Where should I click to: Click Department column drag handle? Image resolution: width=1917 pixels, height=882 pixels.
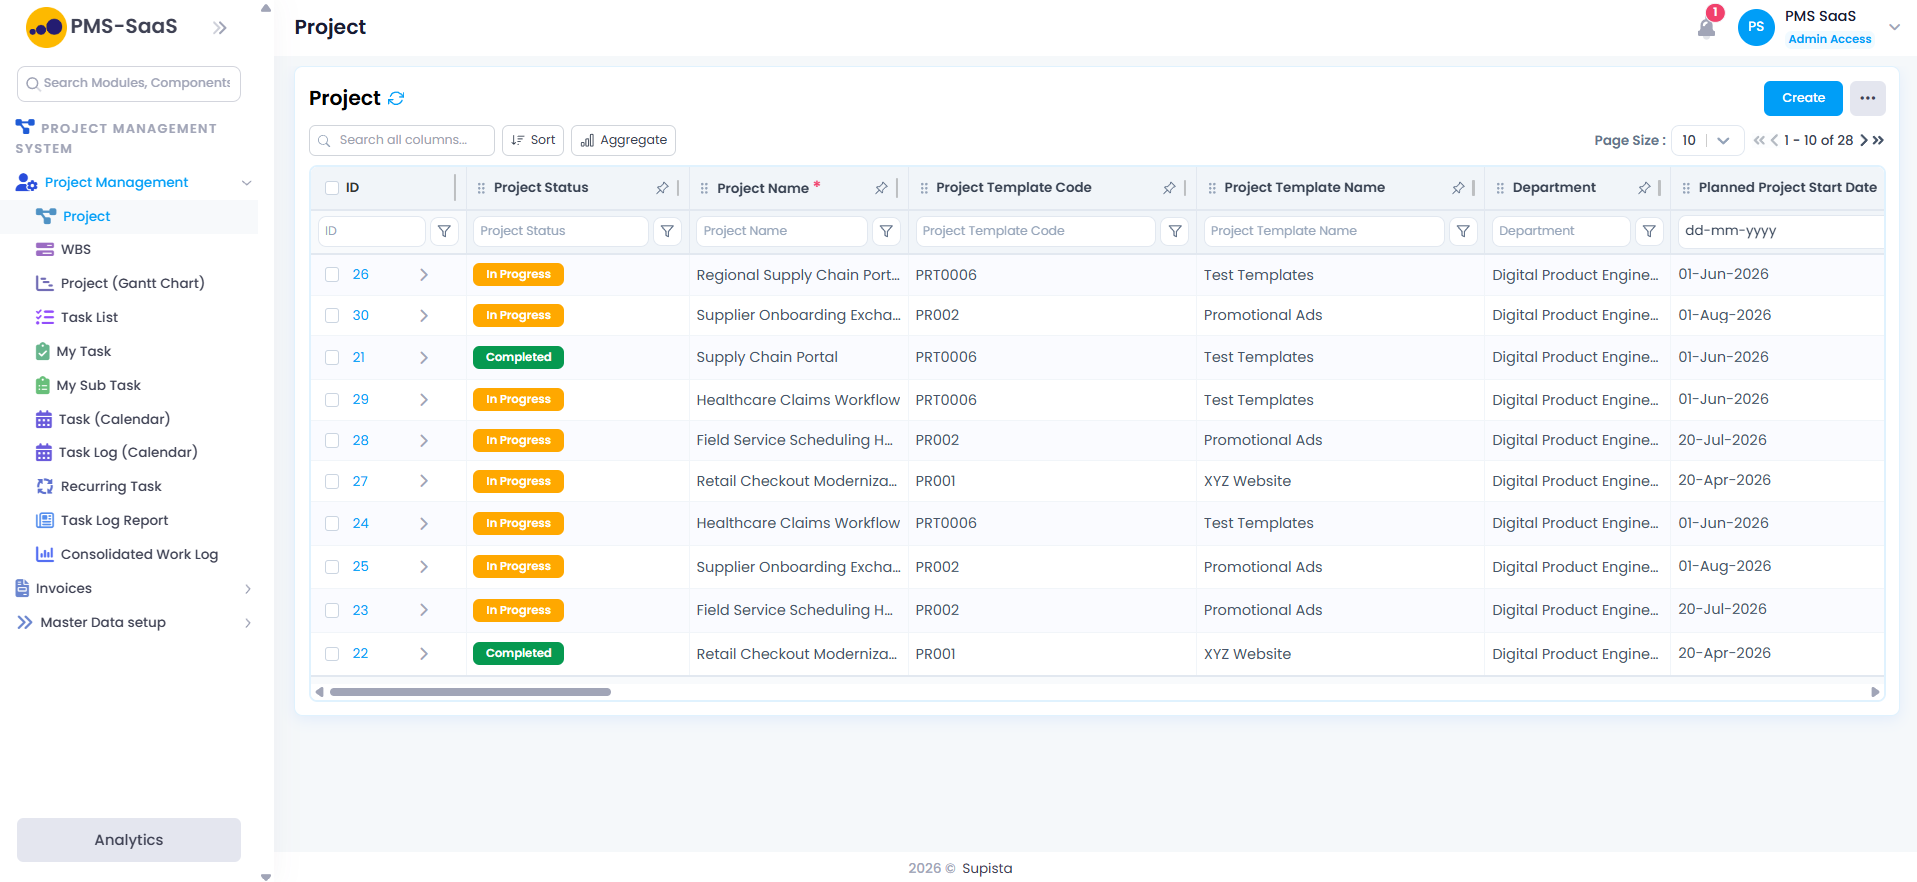point(1500,188)
